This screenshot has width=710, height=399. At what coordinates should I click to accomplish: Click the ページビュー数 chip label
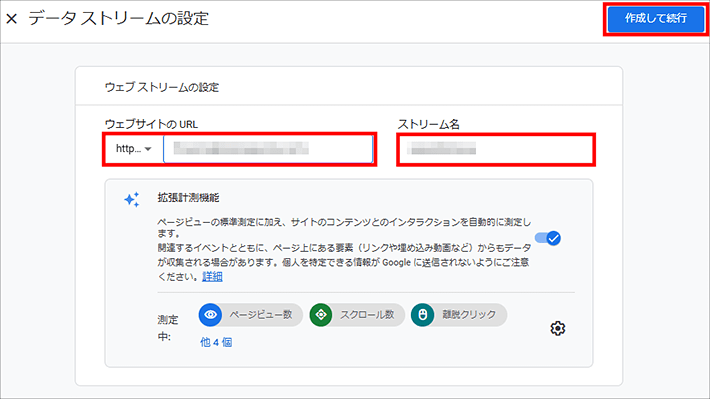[x=261, y=315]
